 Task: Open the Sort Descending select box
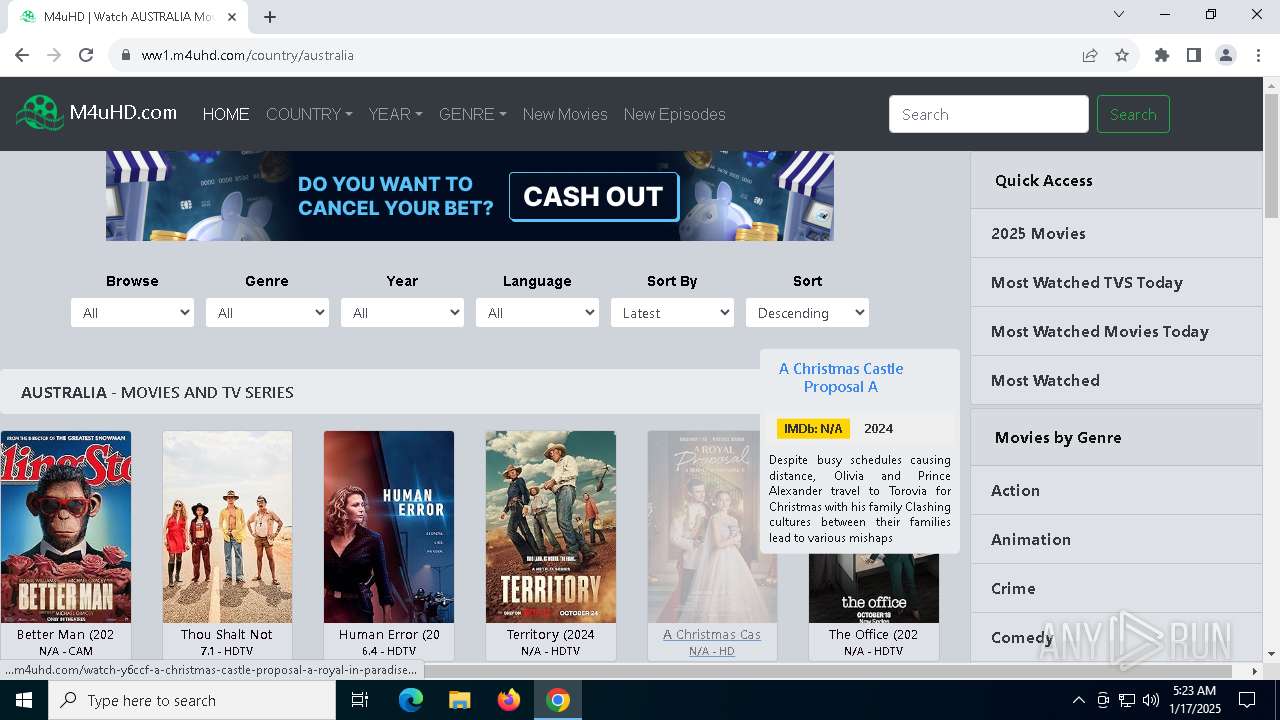807,313
